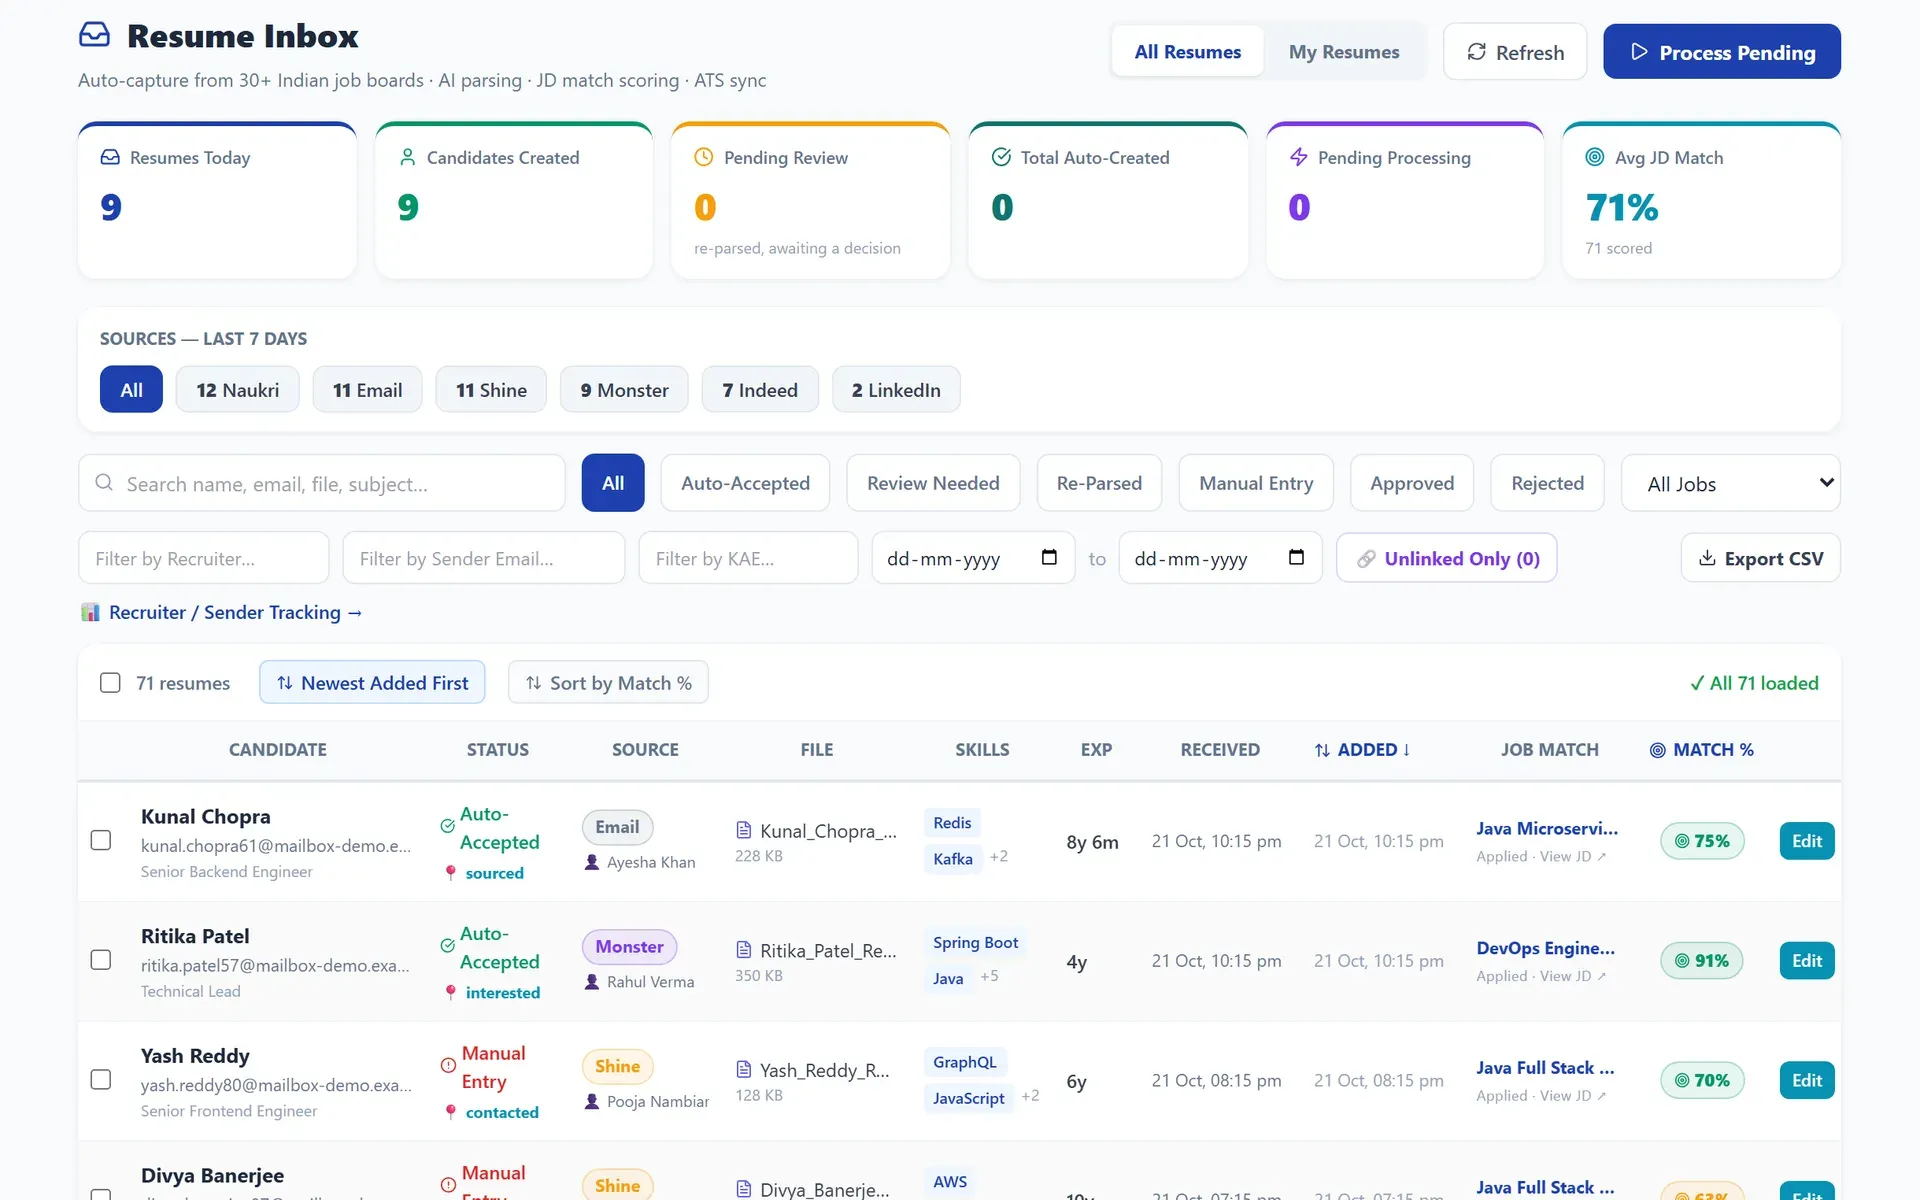Viewport: 1920px width, 1200px height.
Task: Click Edit button in Kunal Chopra row
Action: [x=1806, y=841]
